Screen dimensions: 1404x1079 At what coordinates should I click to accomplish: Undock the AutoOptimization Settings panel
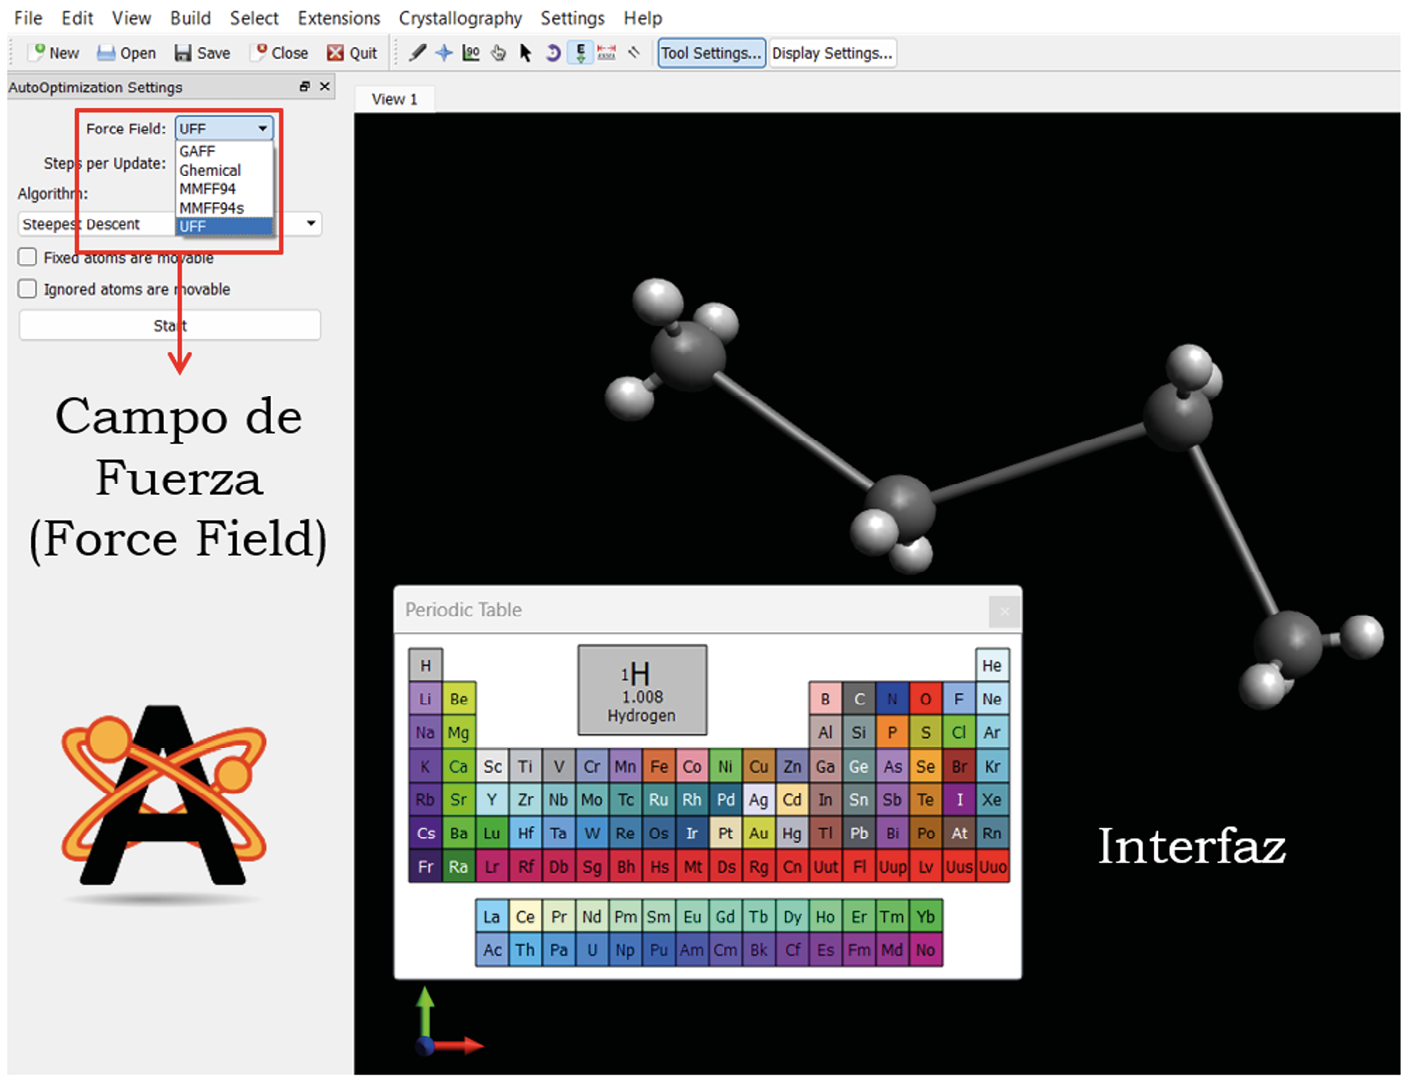(305, 87)
